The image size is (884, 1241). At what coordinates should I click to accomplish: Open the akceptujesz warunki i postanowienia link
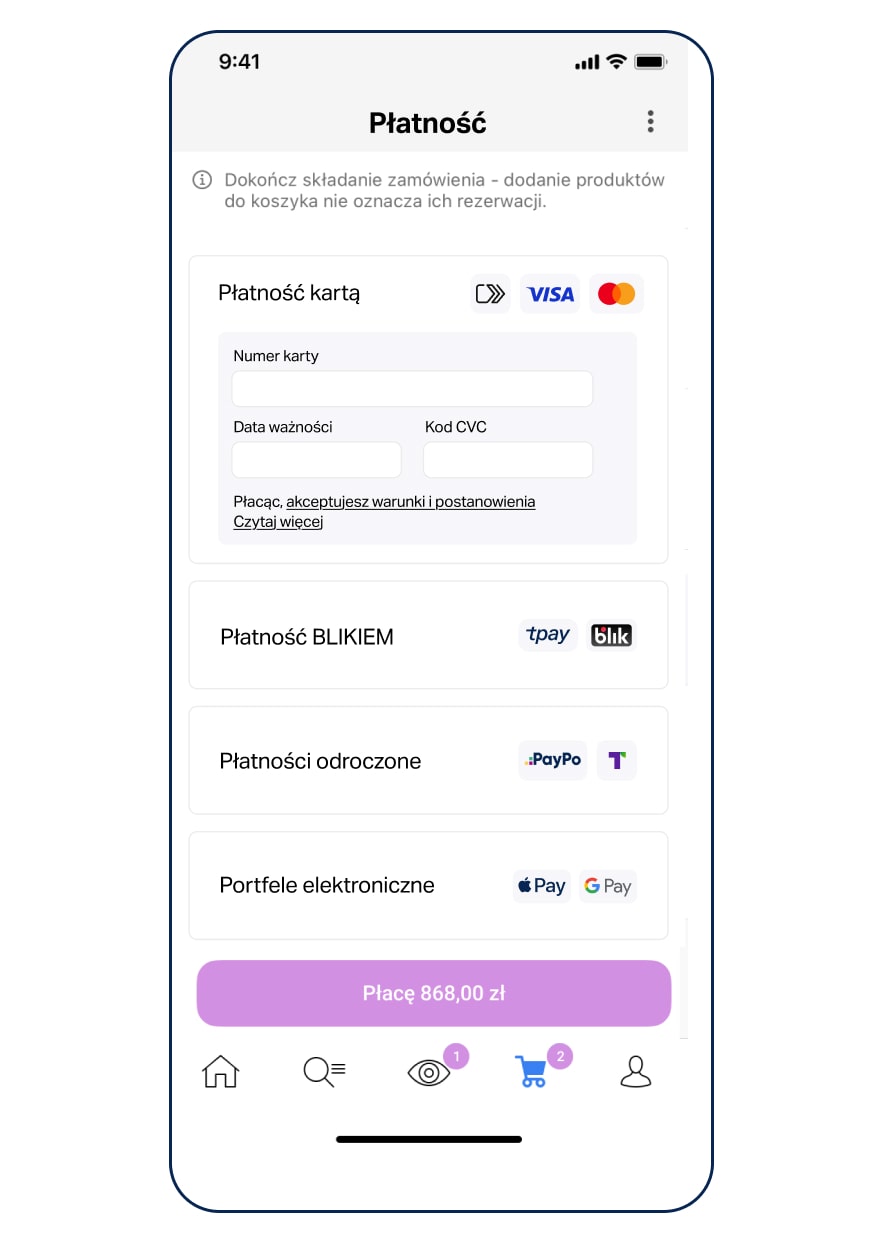click(x=410, y=502)
